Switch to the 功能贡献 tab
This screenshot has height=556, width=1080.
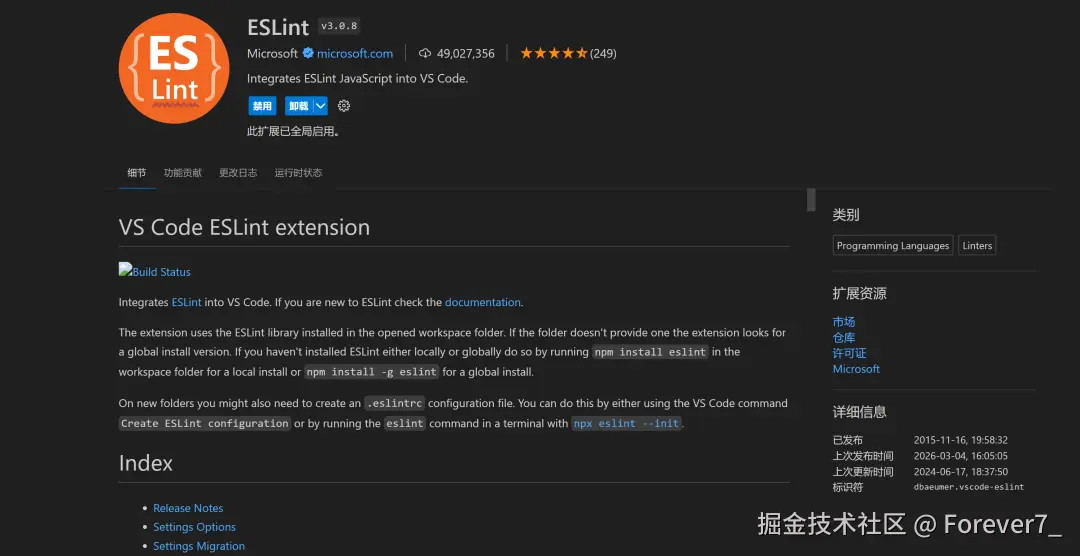tap(183, 173)
